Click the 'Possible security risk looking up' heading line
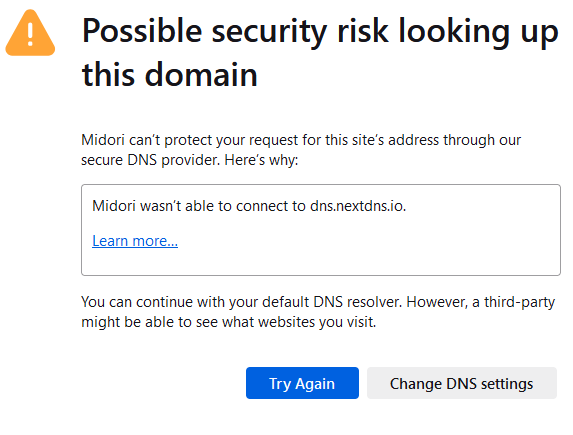The height and width of the screenshot is (435, 573). pos(320,32)
